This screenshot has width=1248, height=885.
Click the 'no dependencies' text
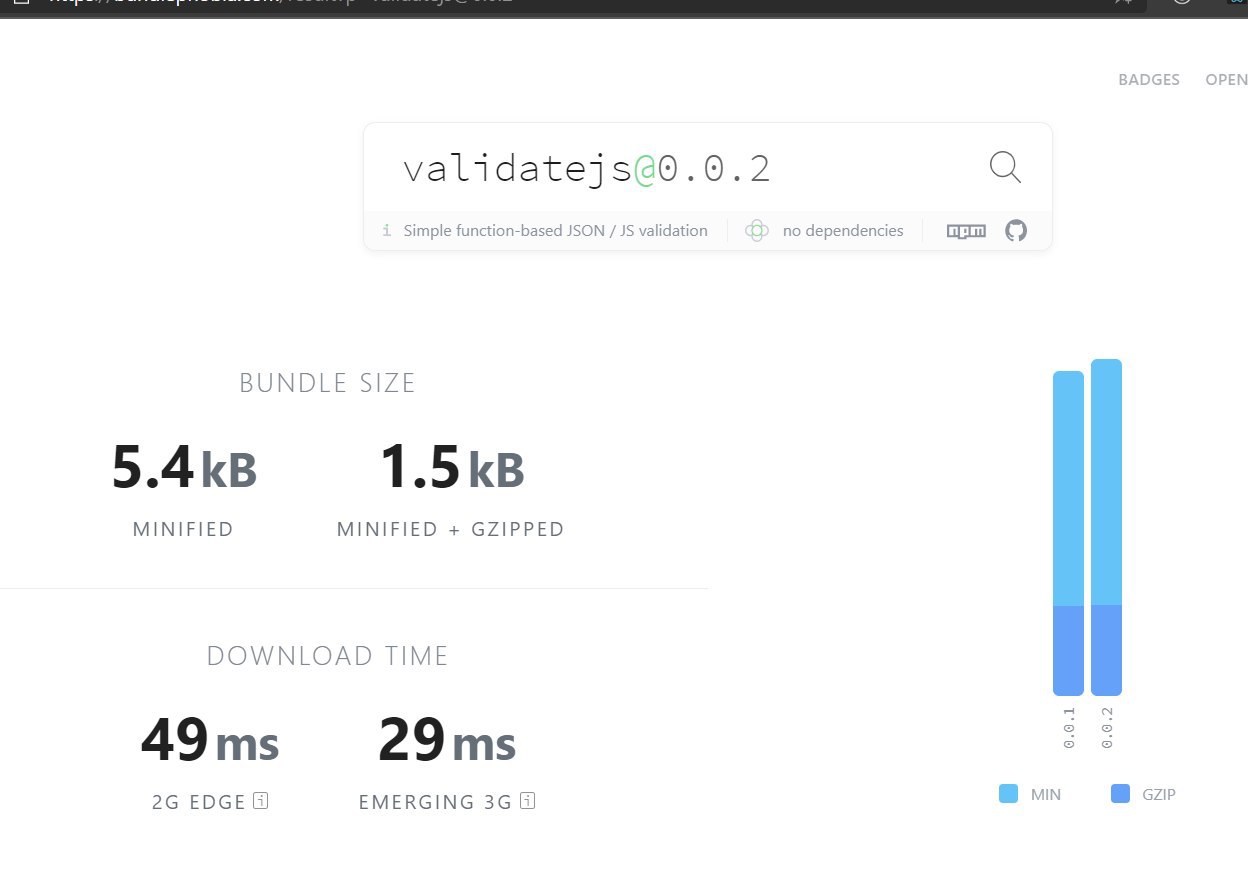[x=843, y=231]
